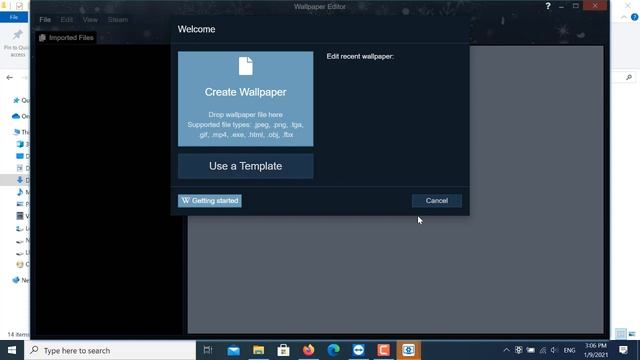The image size is (640, 360).
Task: Open the notification center icon
Action: pos(623,350)
